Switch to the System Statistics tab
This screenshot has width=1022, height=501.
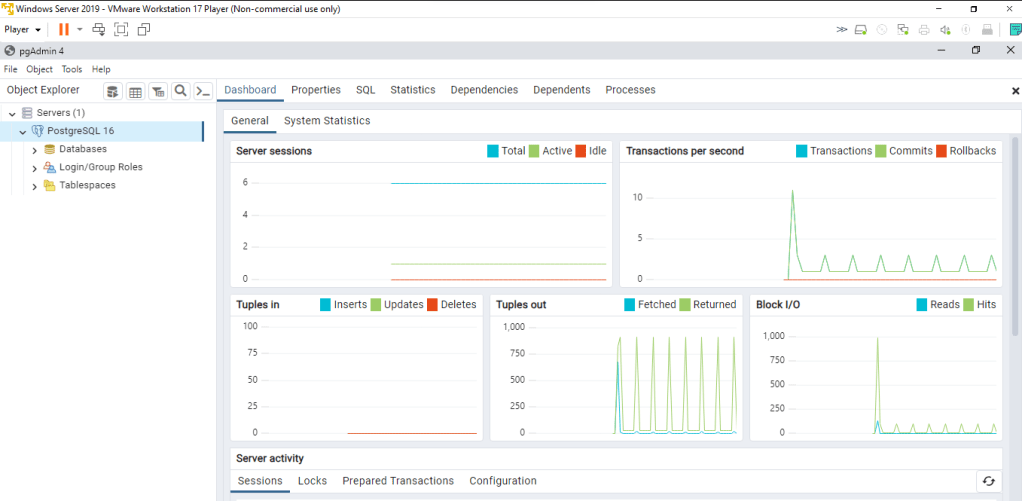coord(327,121)
